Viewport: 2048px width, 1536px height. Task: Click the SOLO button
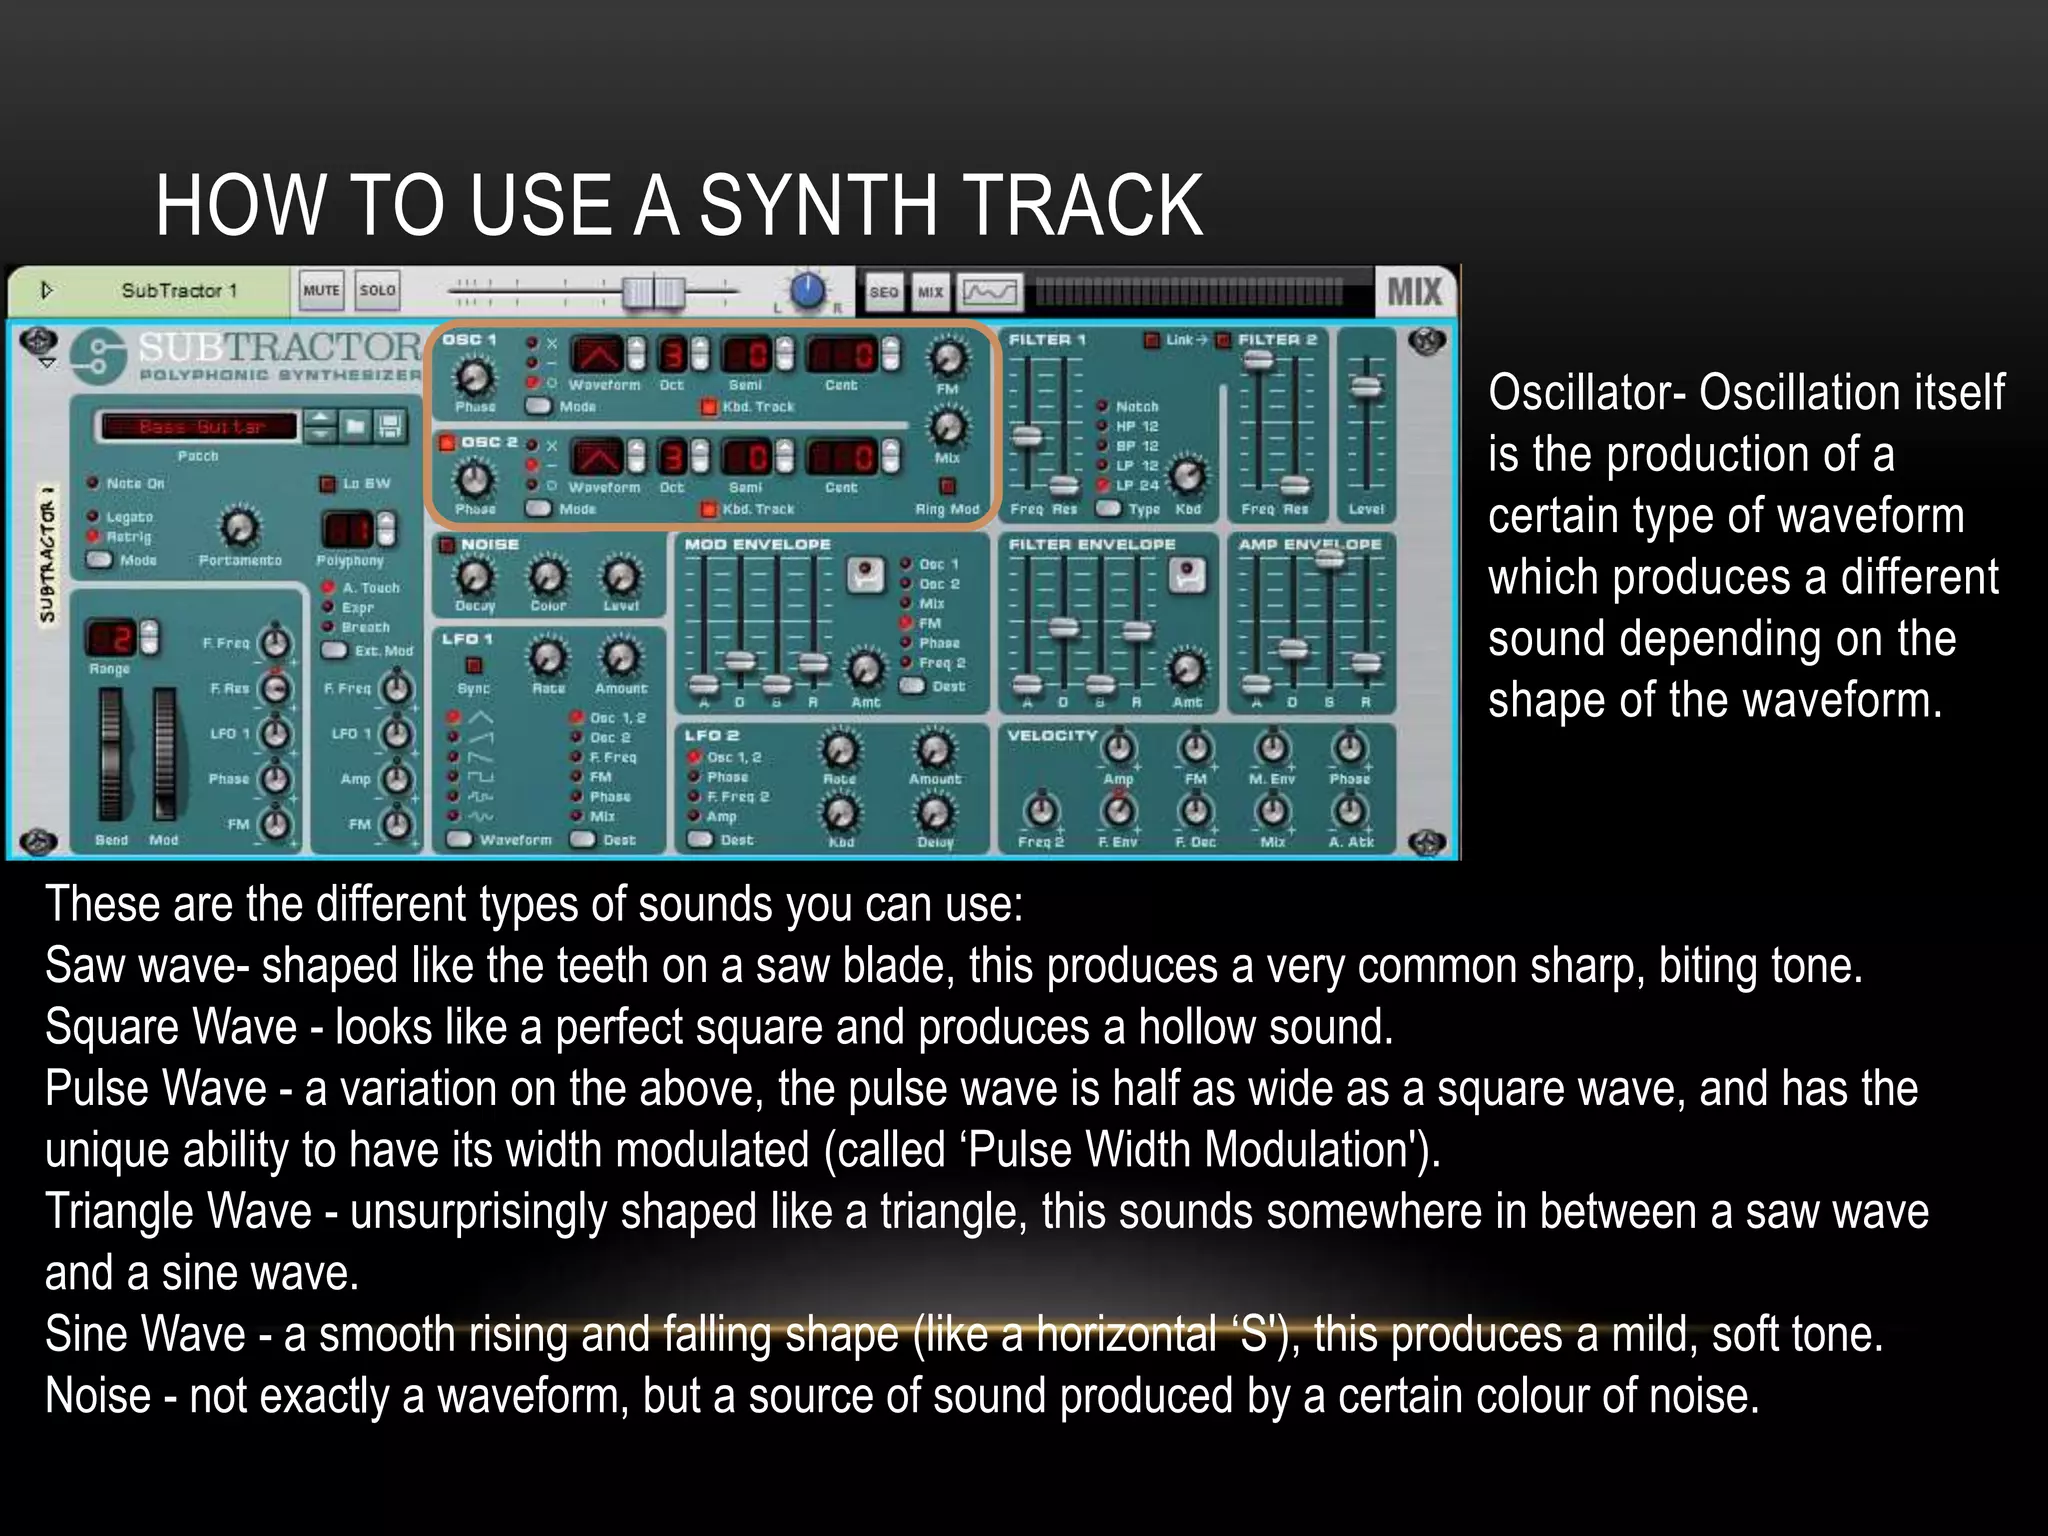pyautogui.click(x=377, y=290)
